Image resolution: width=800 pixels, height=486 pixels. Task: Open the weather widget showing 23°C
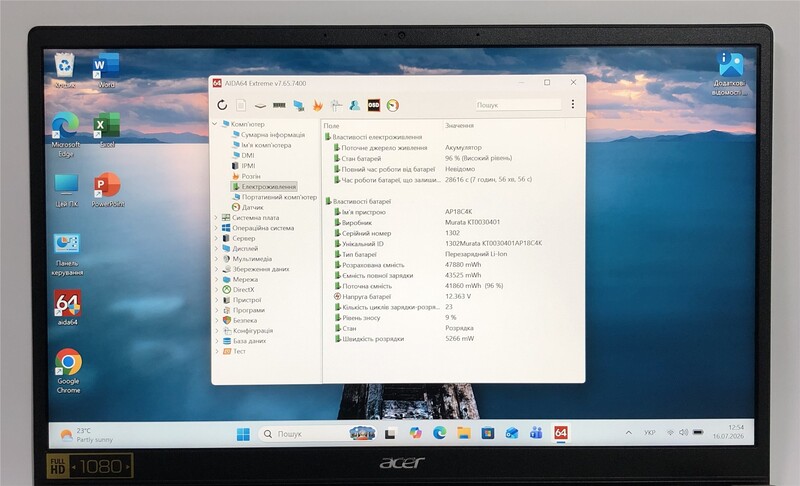click(87, 434)
